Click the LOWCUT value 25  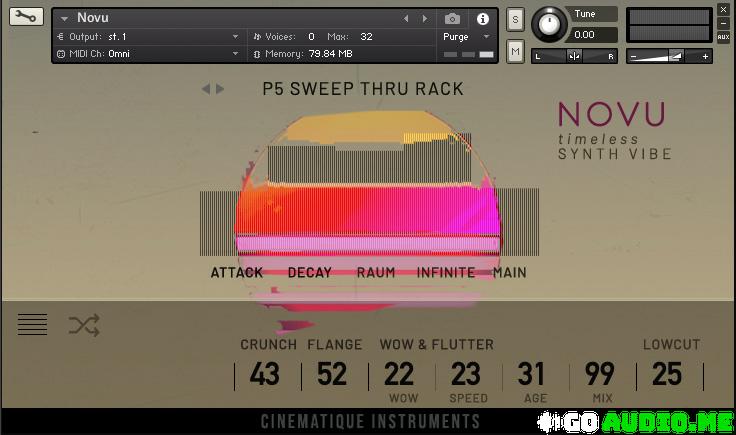[x=667, y=374]
